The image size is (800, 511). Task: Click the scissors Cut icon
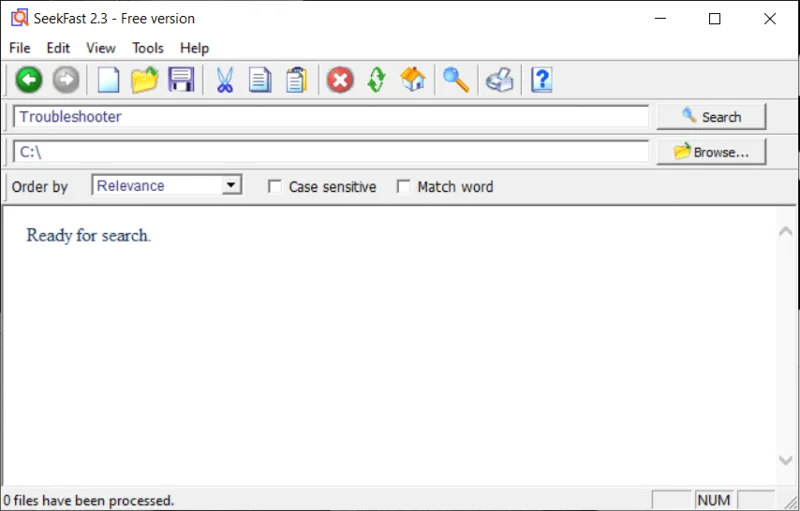[224, 80]
